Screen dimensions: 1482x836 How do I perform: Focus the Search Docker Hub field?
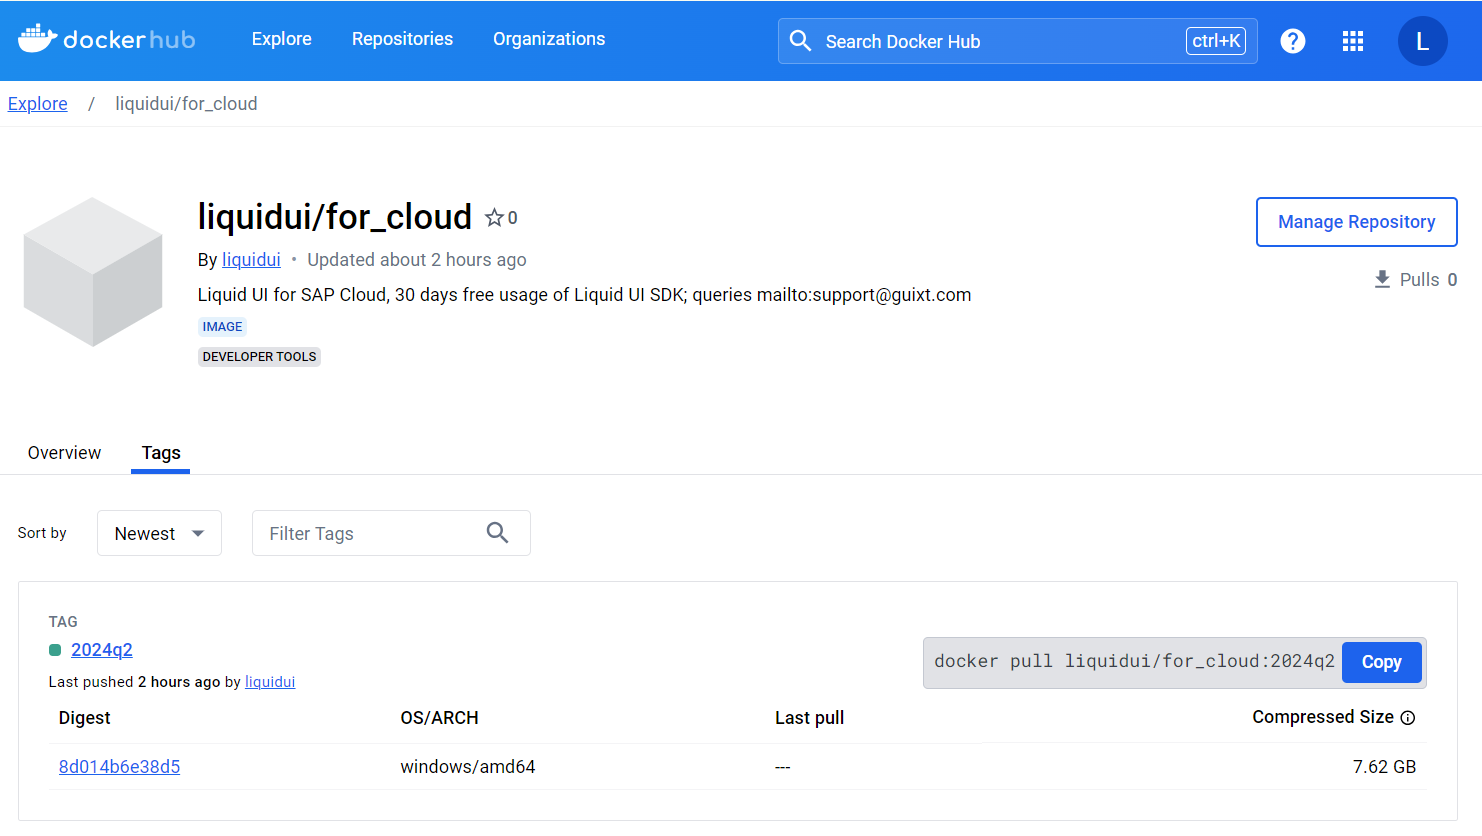(1018, 41)
